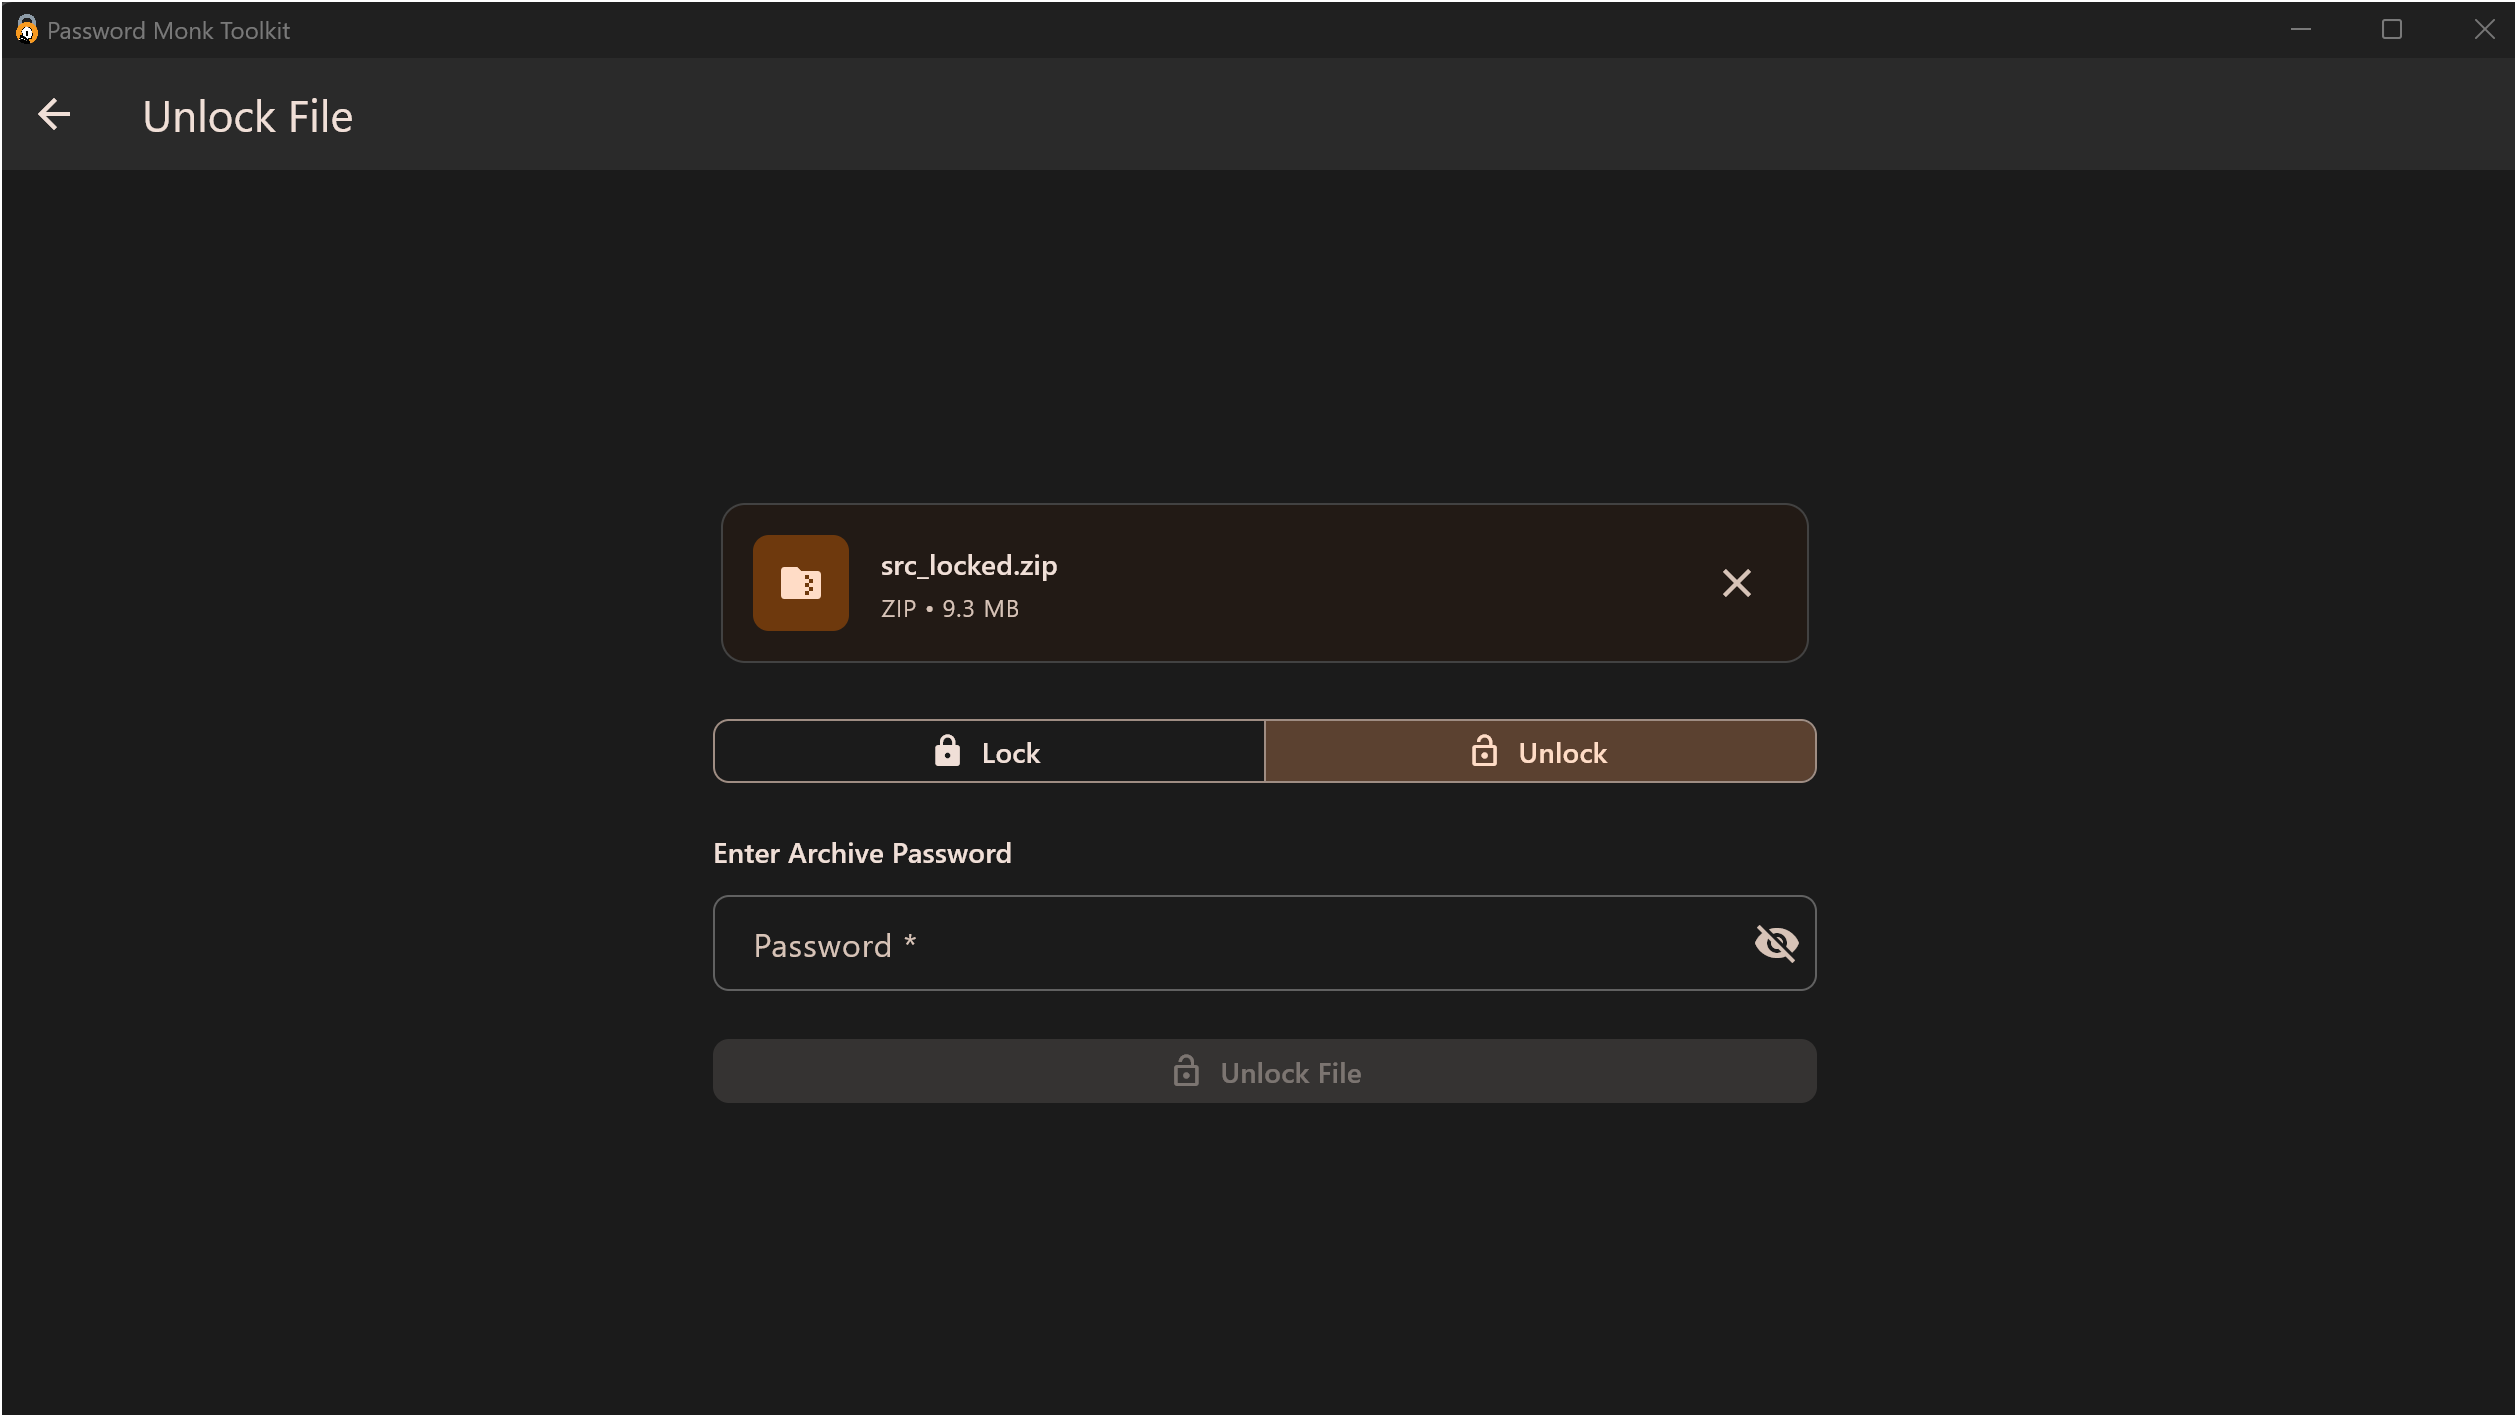Click the zip folder icon on the file card
Screen dimensions: 2517x1417
[x=800, y=583]
